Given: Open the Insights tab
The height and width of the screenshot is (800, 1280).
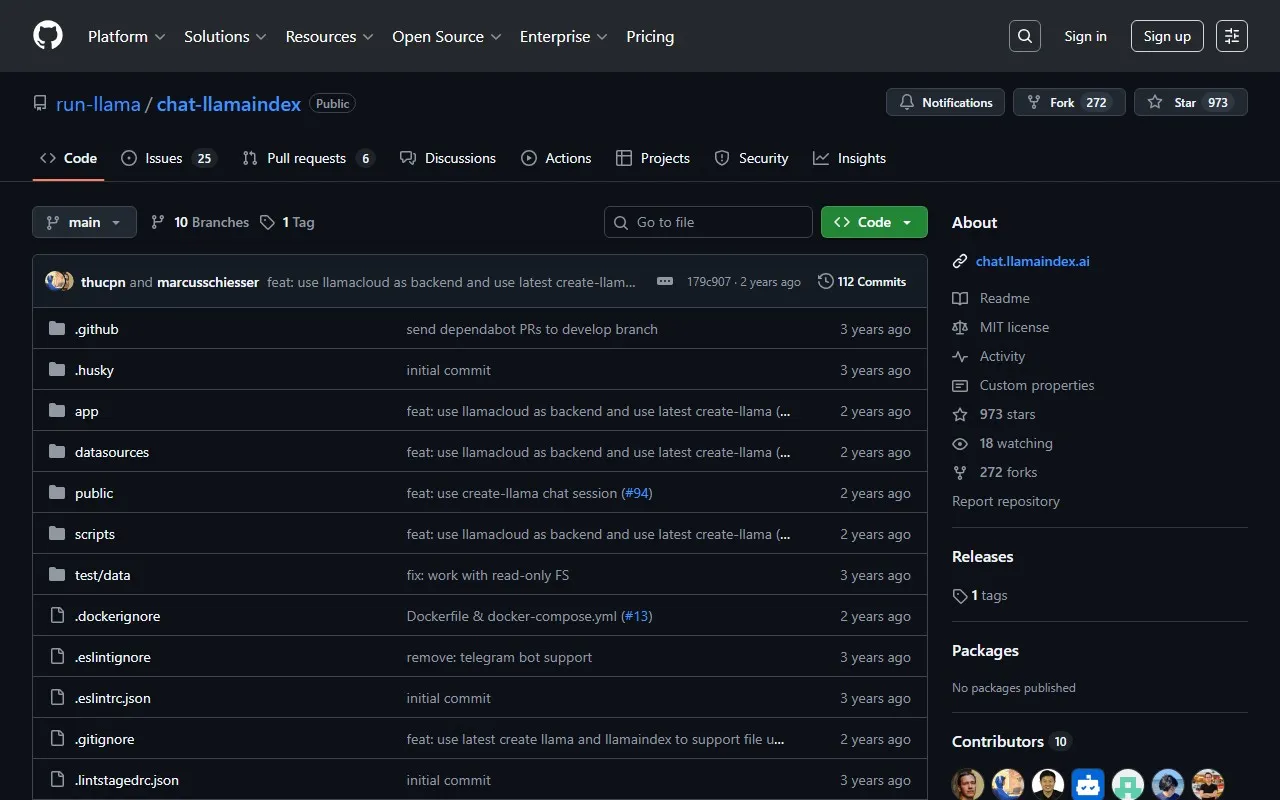Looking at the screenshot, I should click(x=849, y=158).
